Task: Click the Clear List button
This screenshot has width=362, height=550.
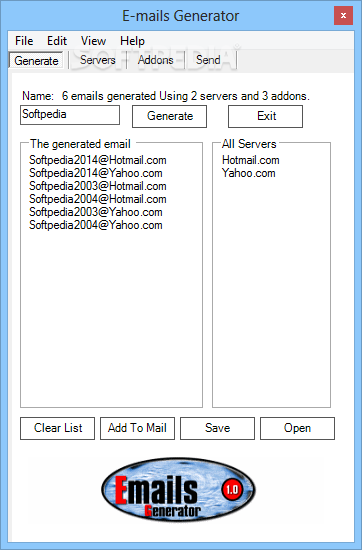Action: (x=58, y=428)
